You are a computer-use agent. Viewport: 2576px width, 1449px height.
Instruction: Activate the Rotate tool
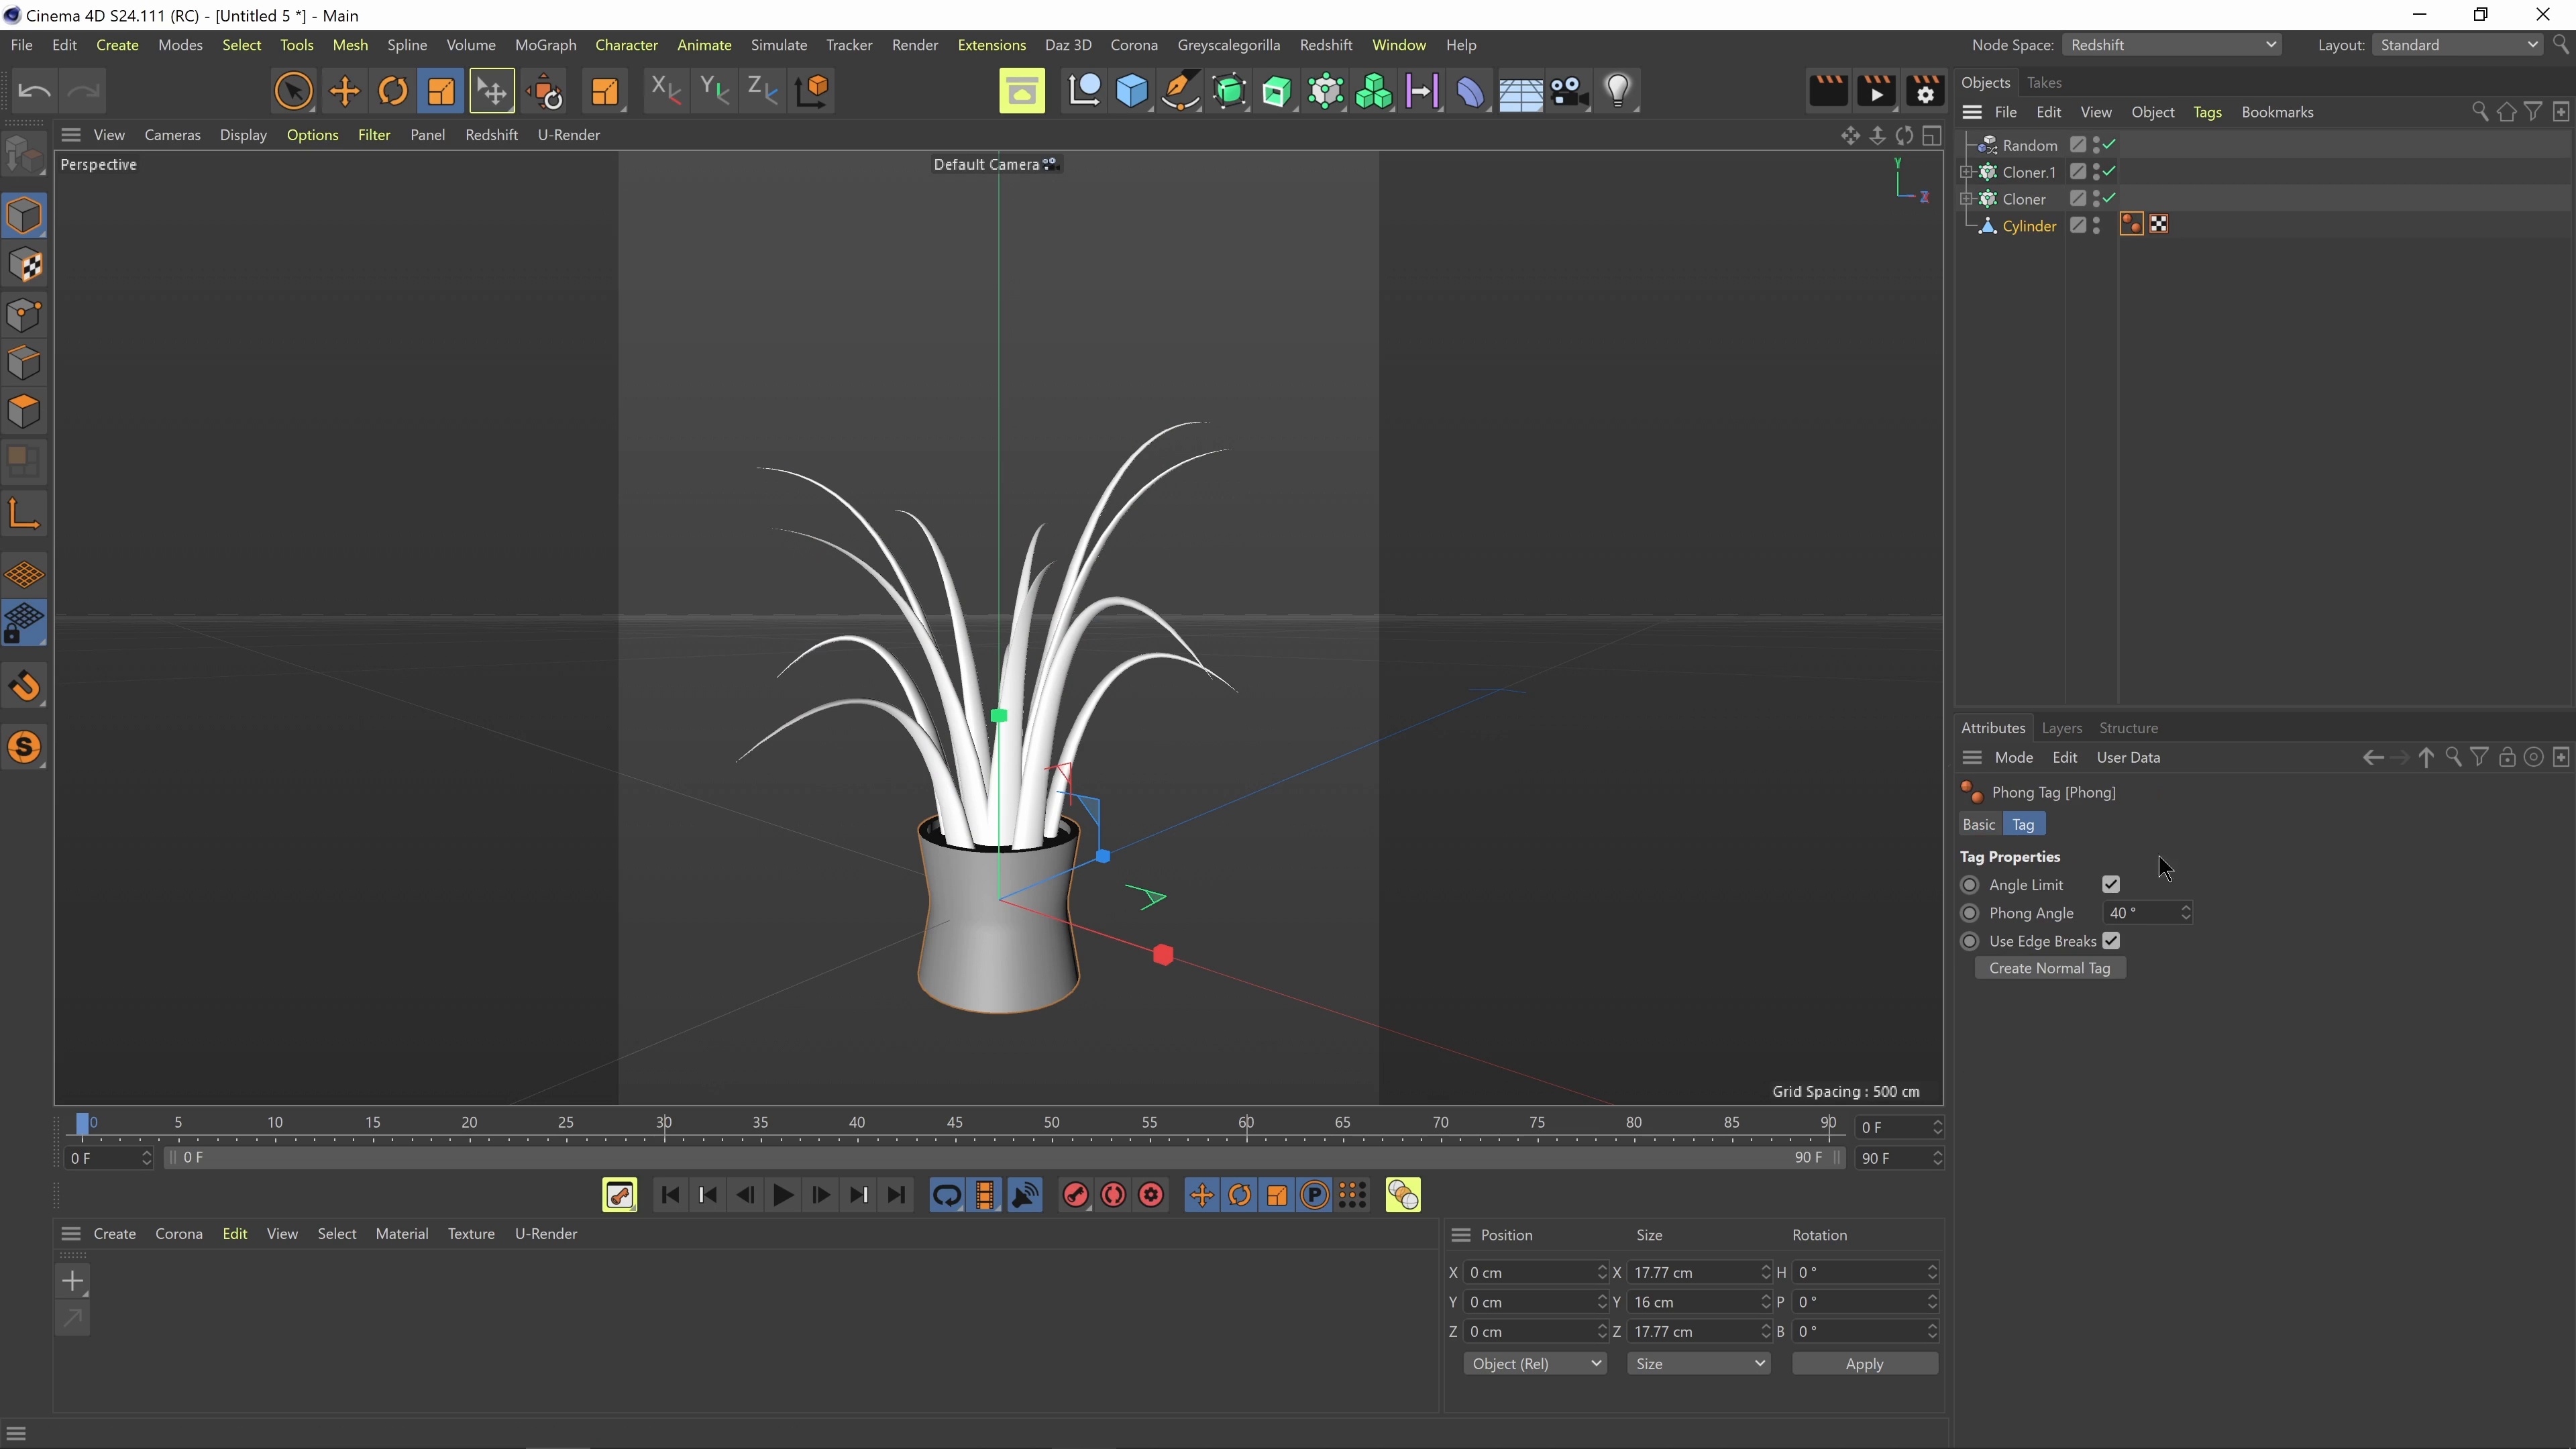[x=392, y=91]
